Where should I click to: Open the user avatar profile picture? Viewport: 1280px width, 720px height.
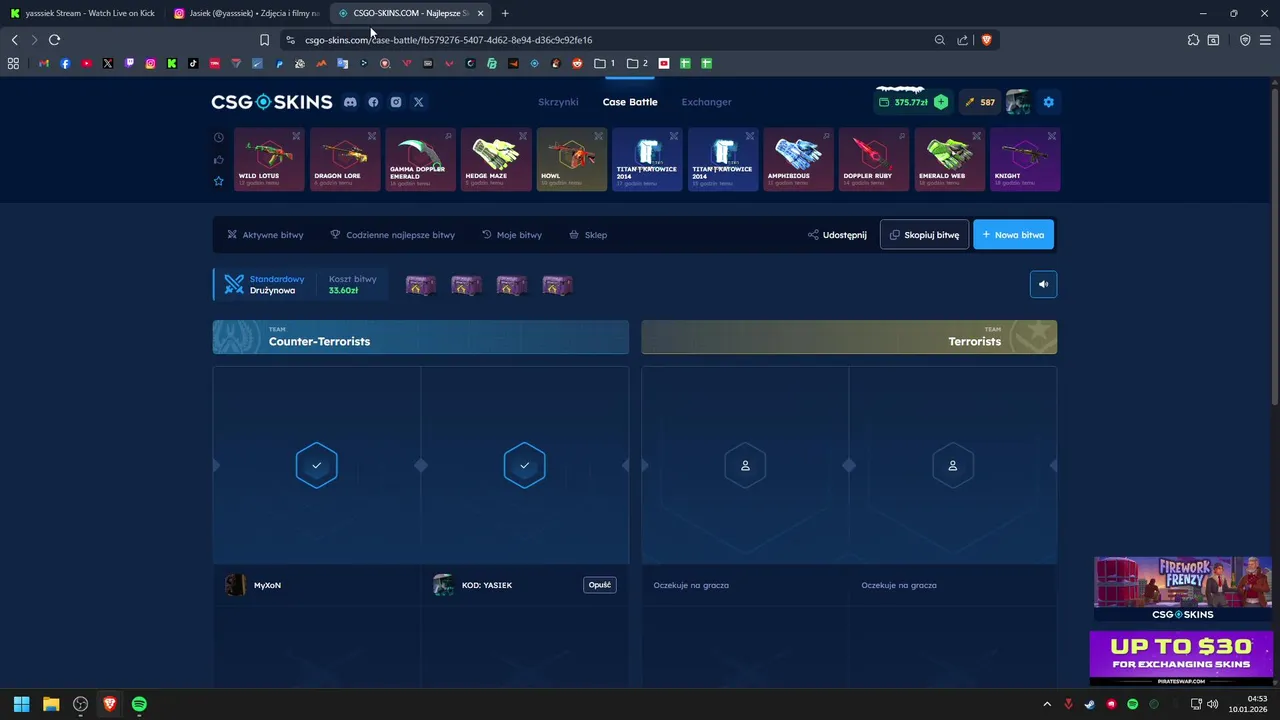click(x=1018, y=102)
